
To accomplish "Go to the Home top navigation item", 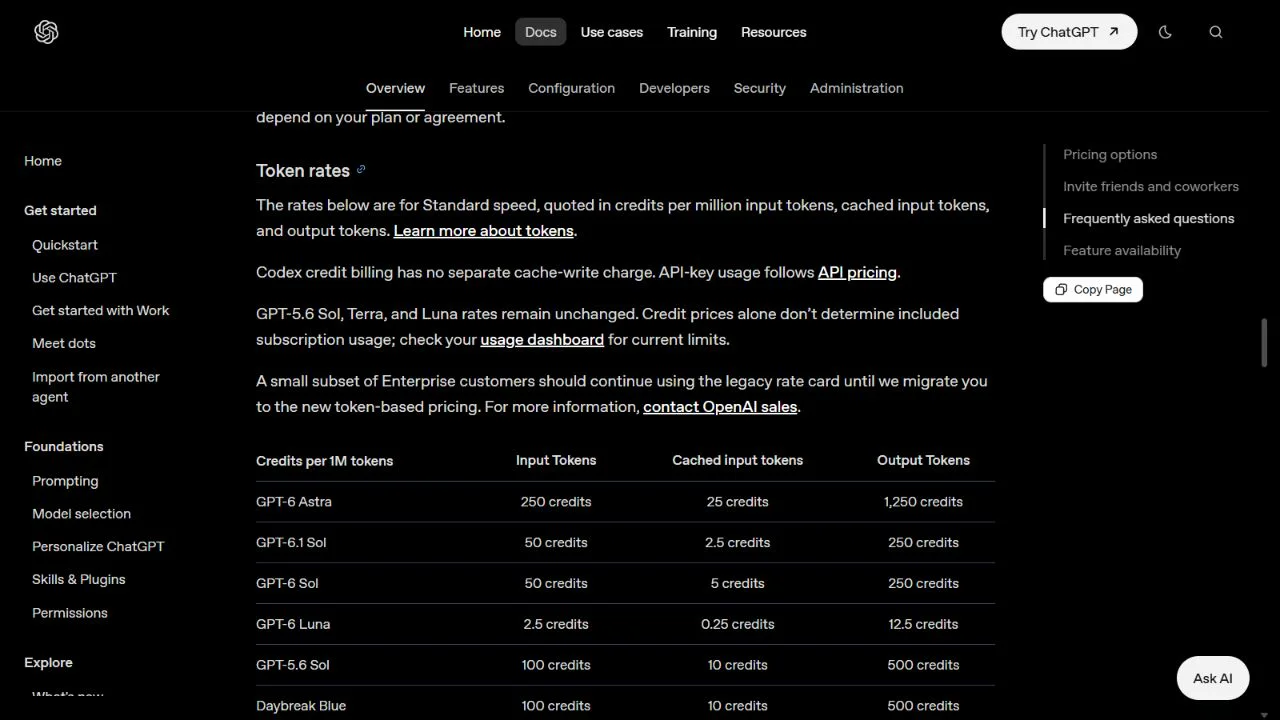I will tap(482, 32).
